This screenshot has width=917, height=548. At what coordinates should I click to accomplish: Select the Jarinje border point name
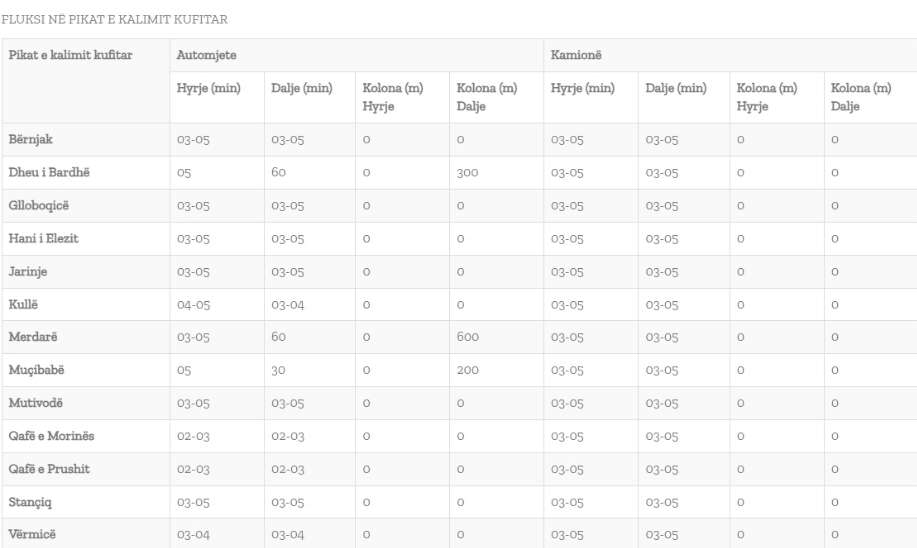tap(27, 271)
